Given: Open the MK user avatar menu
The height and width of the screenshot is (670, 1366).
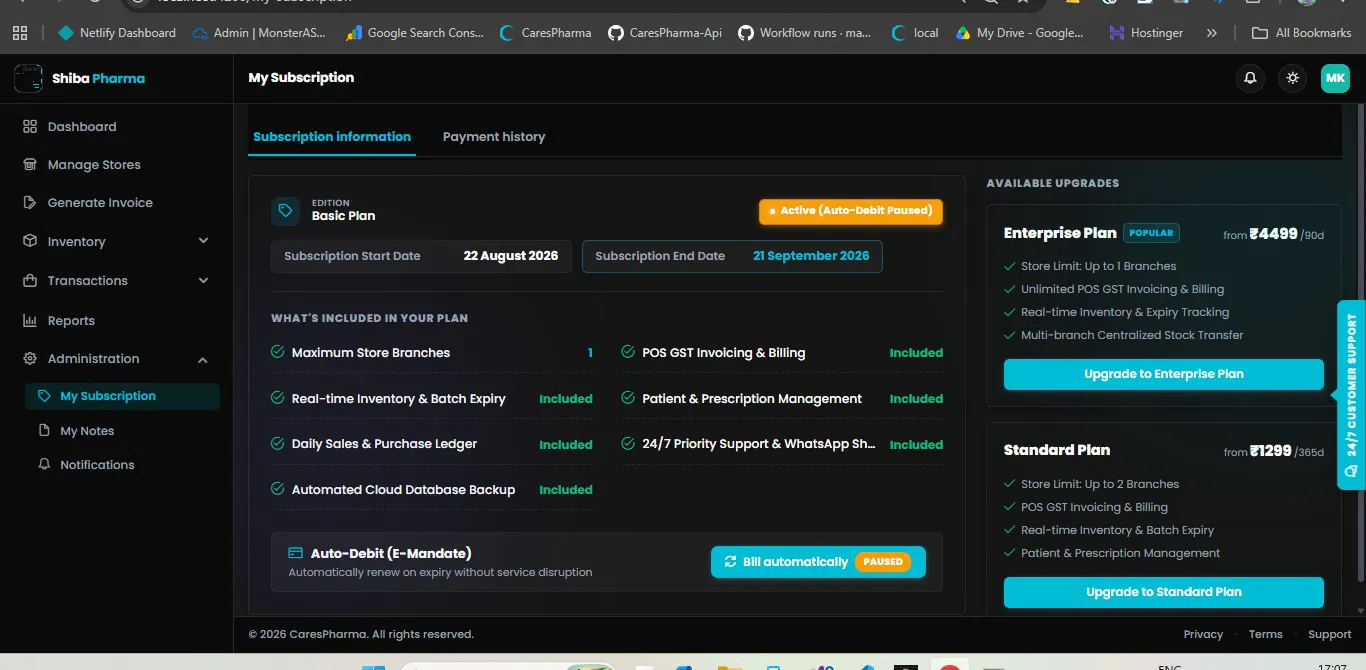Looking at the screenshot, I should [x=1335, y=78].
